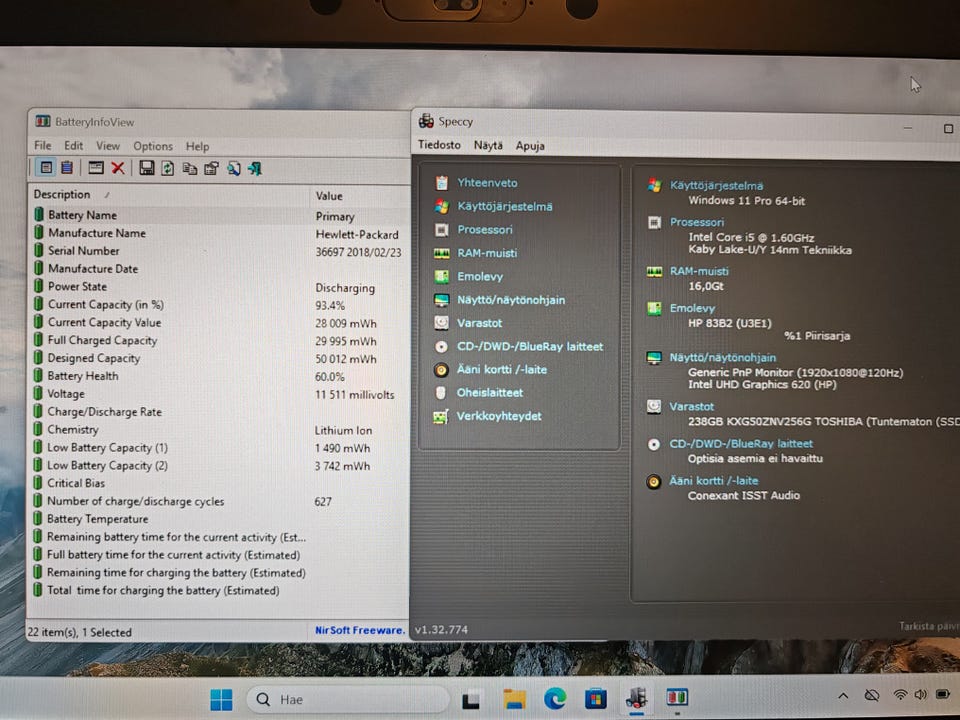Screen dimensions: 960x720
Task: Select the Critical Bias row
Action: coord(220,483)
